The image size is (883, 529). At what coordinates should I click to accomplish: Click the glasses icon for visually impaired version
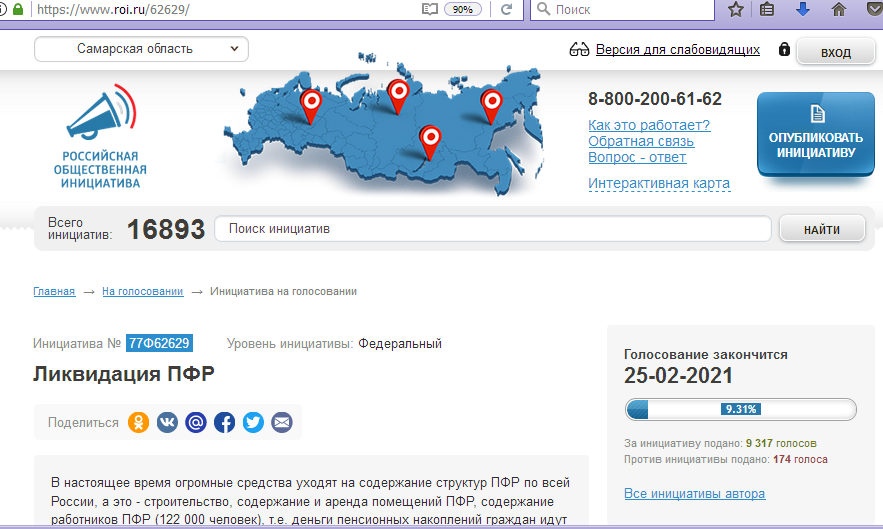579,50
